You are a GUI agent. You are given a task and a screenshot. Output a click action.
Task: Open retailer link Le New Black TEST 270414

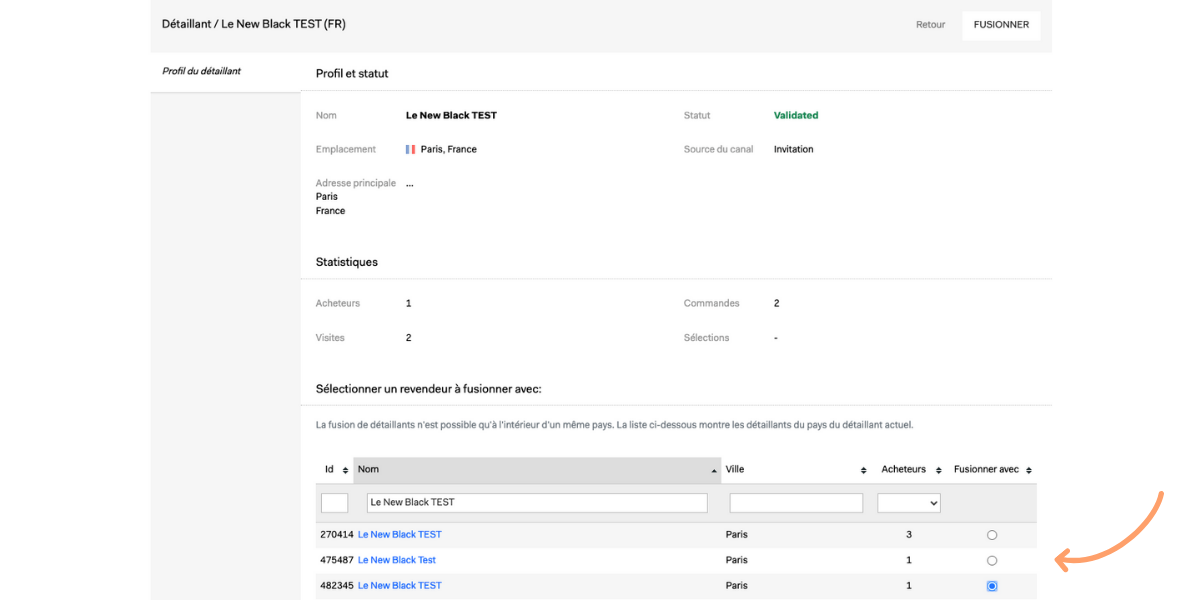click(x=400, y=535)
